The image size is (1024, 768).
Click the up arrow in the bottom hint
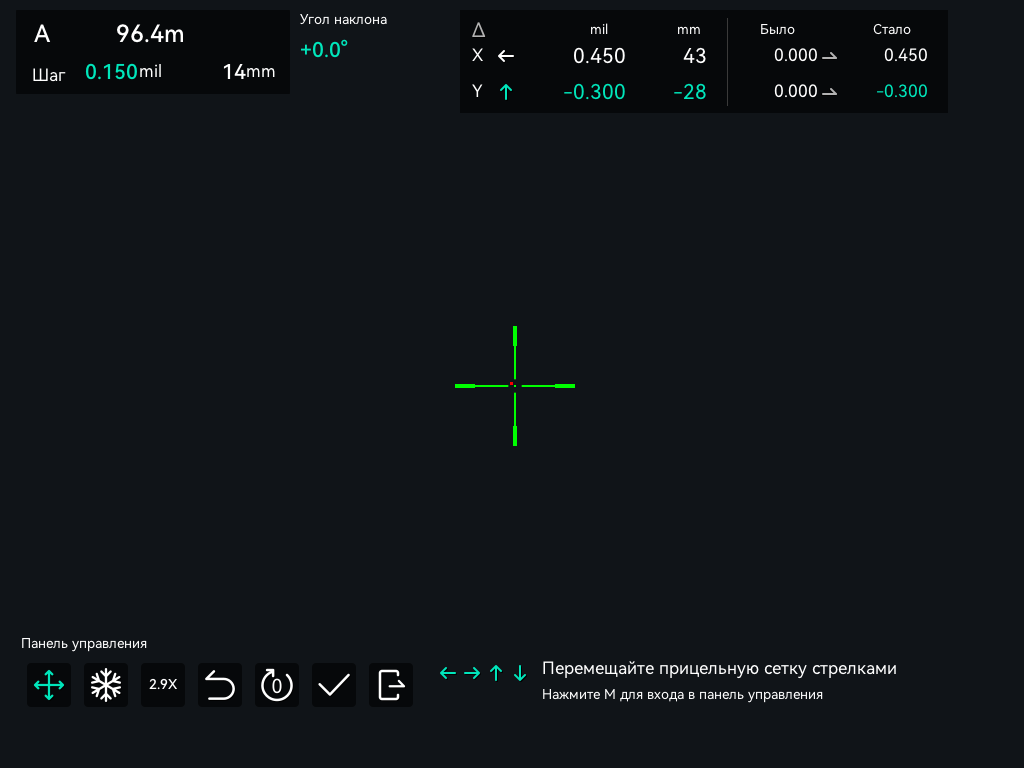pyautogui.click(x=496, y=673)
